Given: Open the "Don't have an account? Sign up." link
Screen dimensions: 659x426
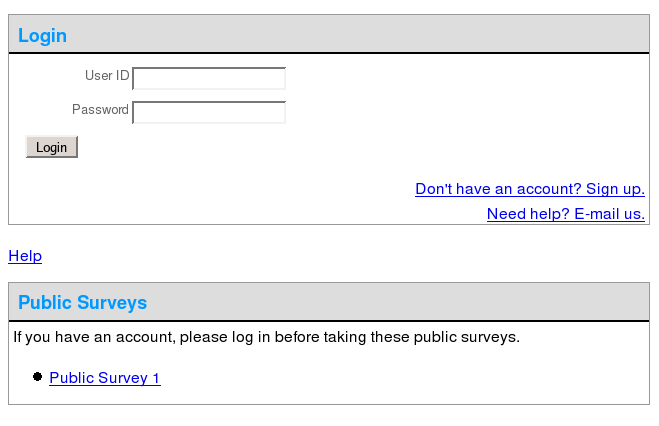Looking at the screenshot, I should tap(530, 189).
